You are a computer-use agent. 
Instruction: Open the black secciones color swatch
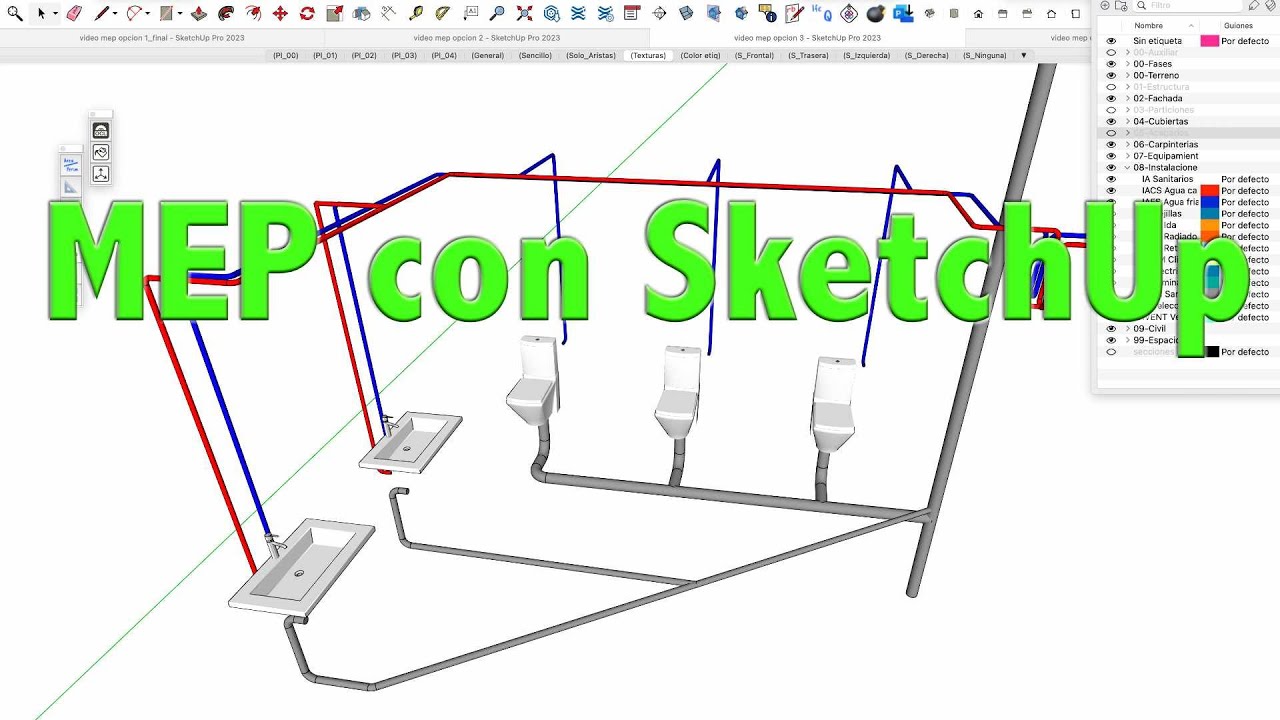coord(1211,352)
